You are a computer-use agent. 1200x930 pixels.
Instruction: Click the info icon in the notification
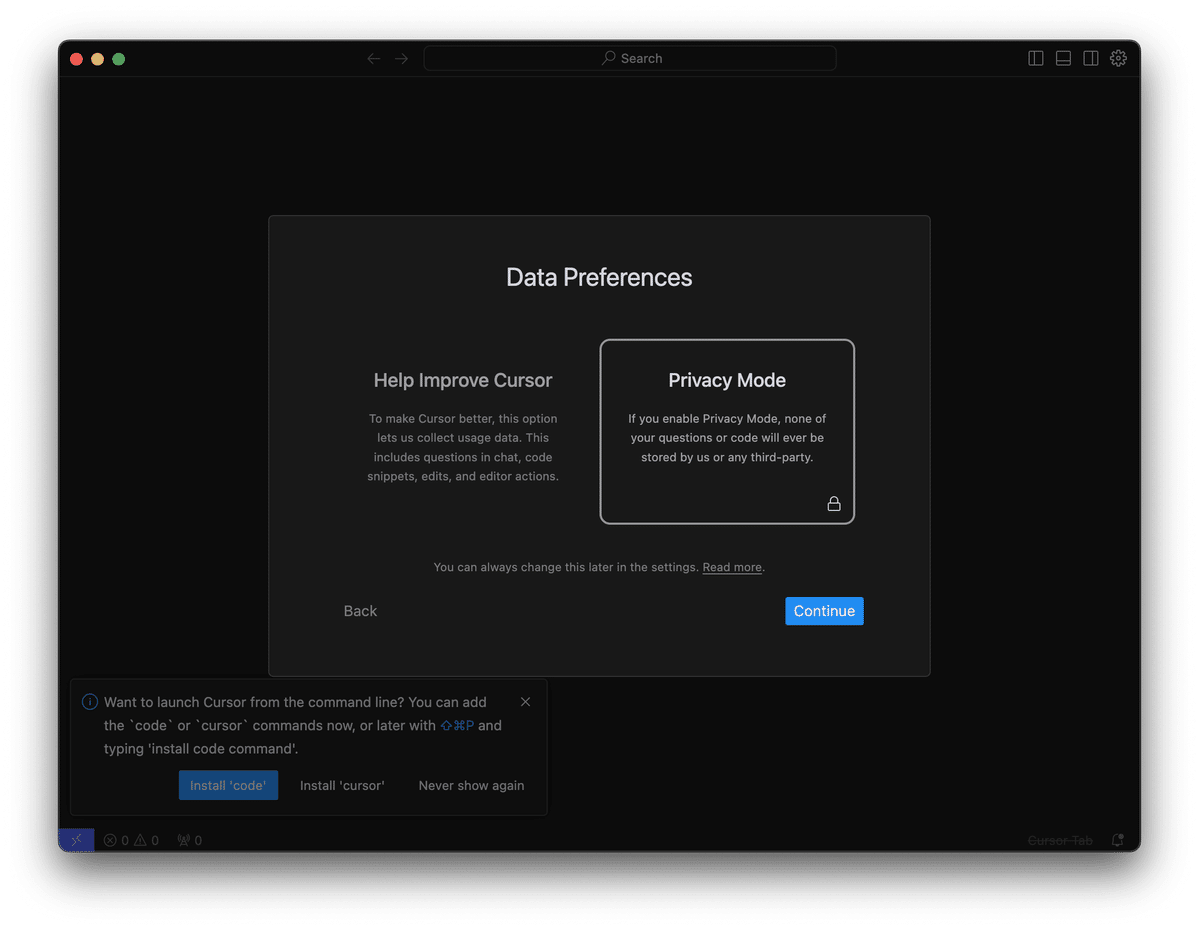coord(90,702)
